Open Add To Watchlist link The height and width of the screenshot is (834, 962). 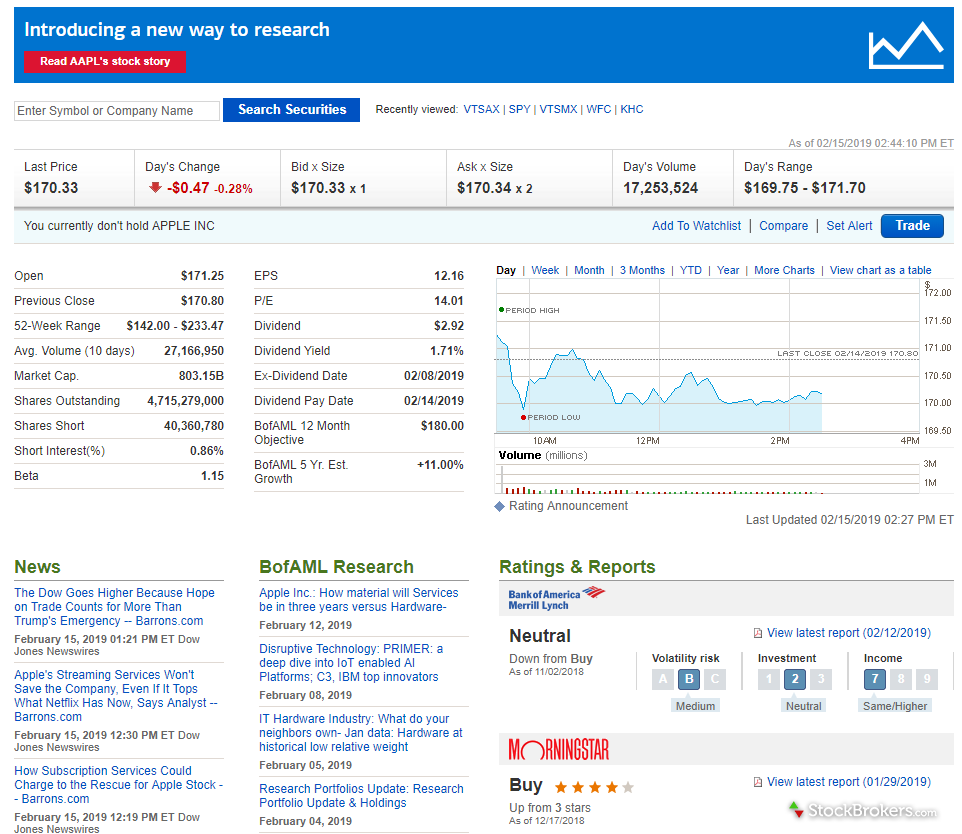[x=696, y=226]
